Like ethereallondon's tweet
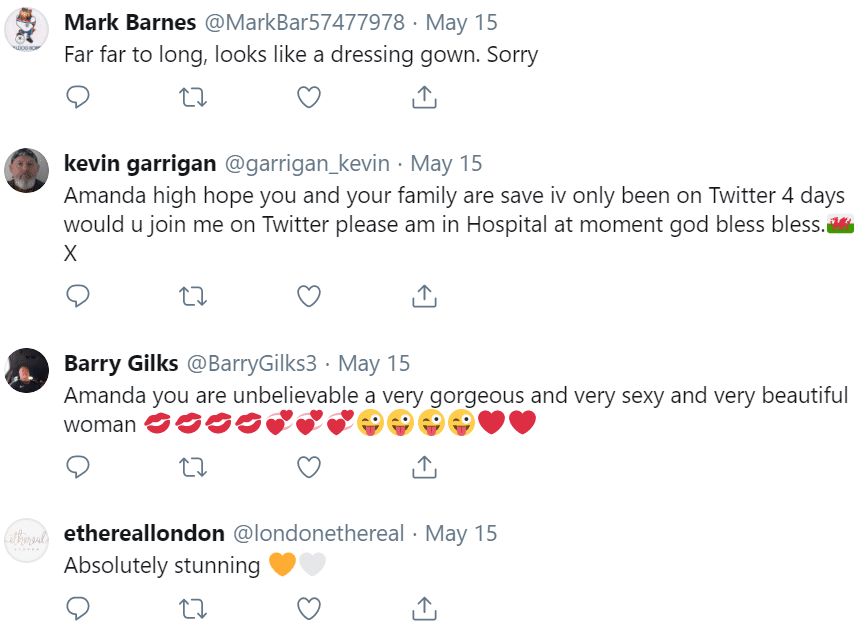This screenshot has width=866, height=627. coord(309,609)
